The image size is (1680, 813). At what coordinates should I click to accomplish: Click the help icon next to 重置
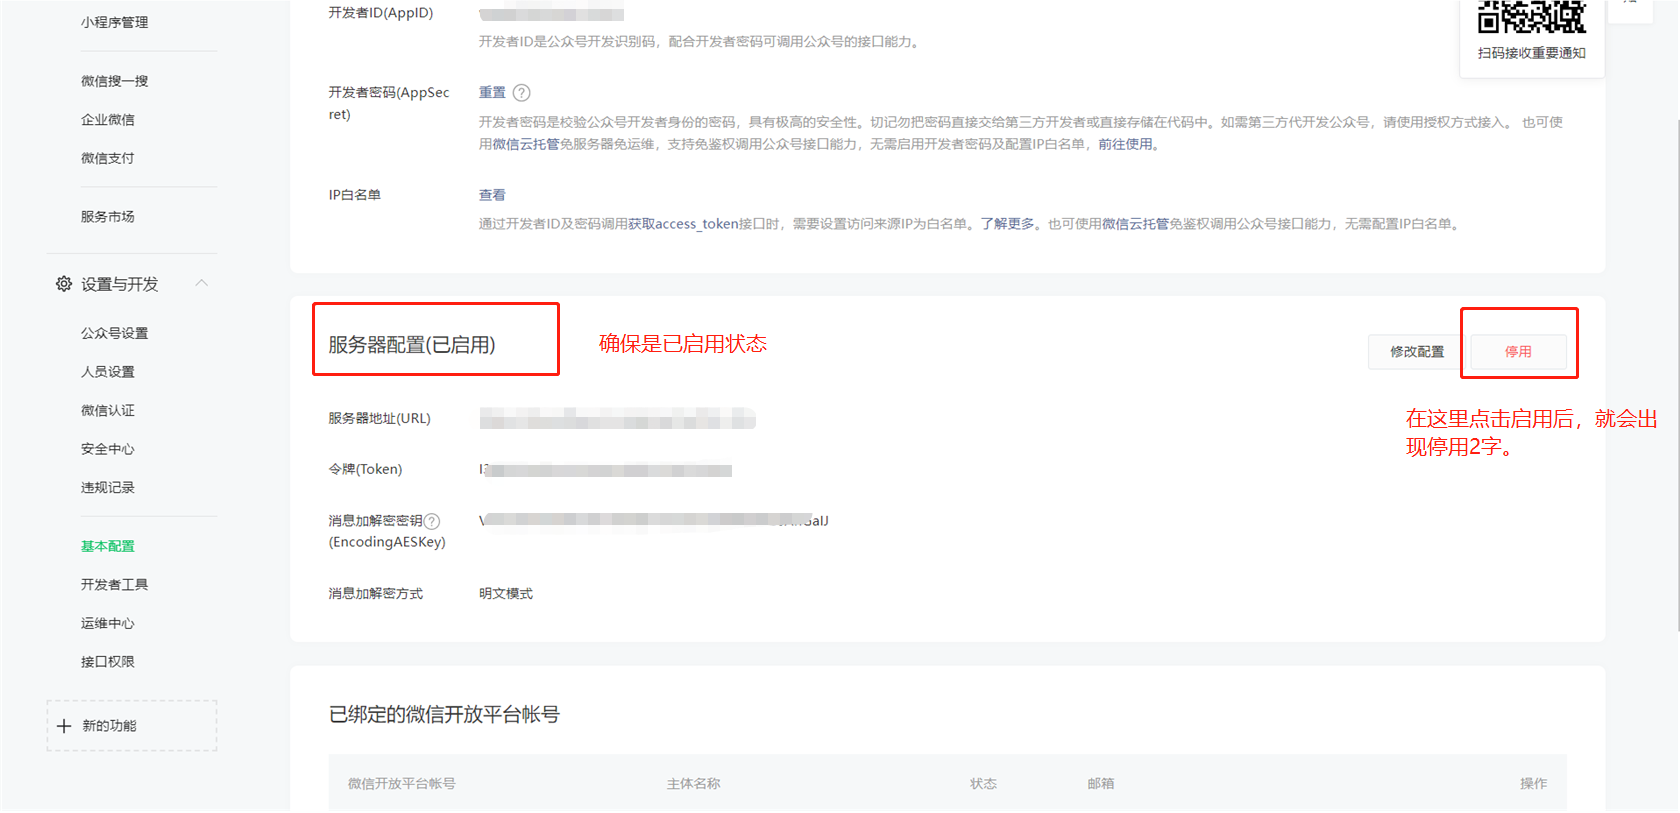pyautogui.click(x=521, y=93)
